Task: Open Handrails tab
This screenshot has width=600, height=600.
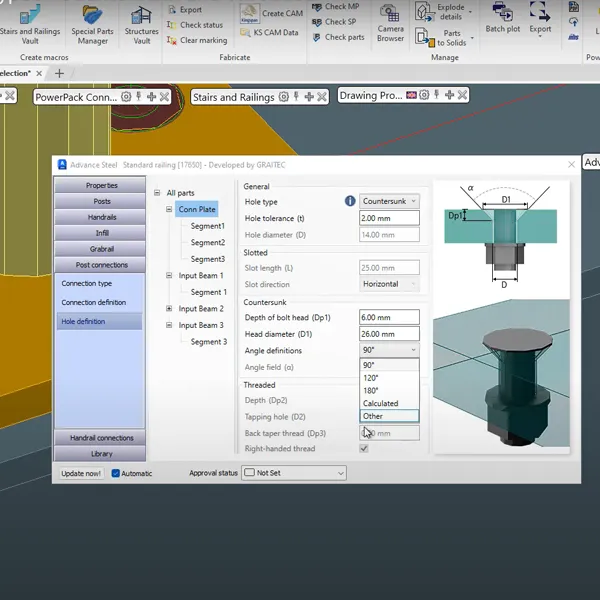Action: [100, 217]
